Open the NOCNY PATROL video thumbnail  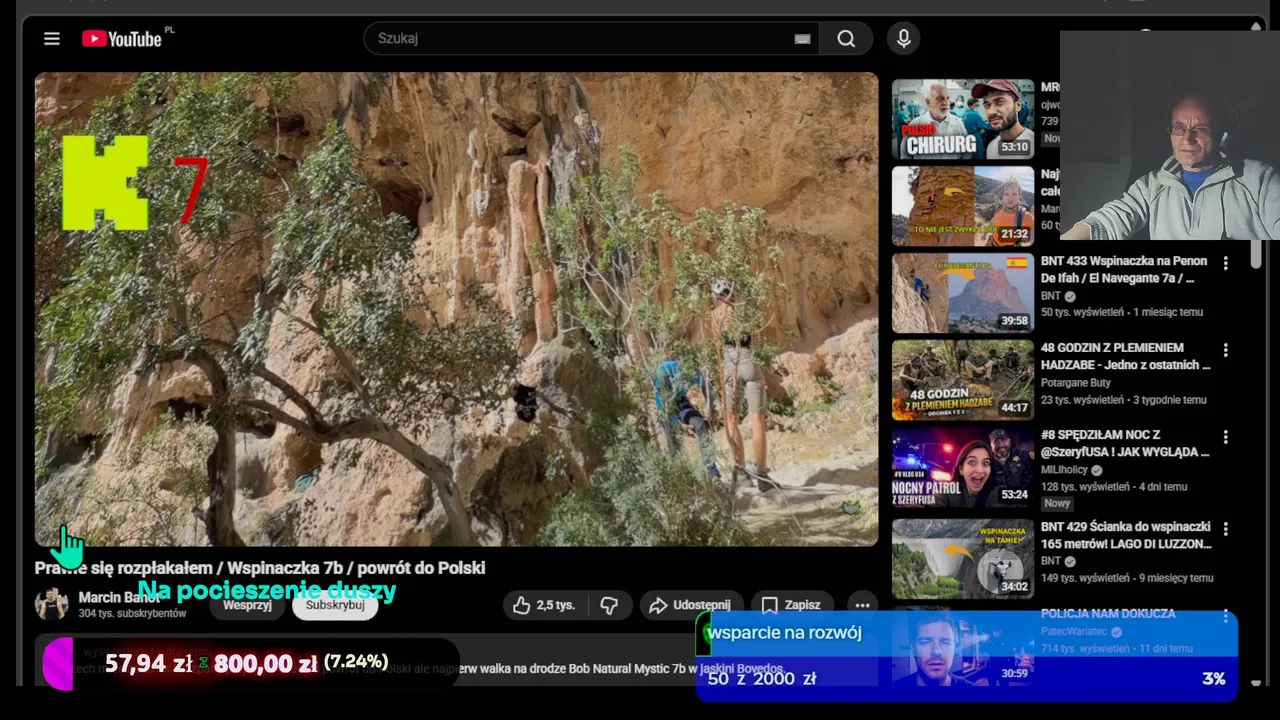[x=963, y=467]
